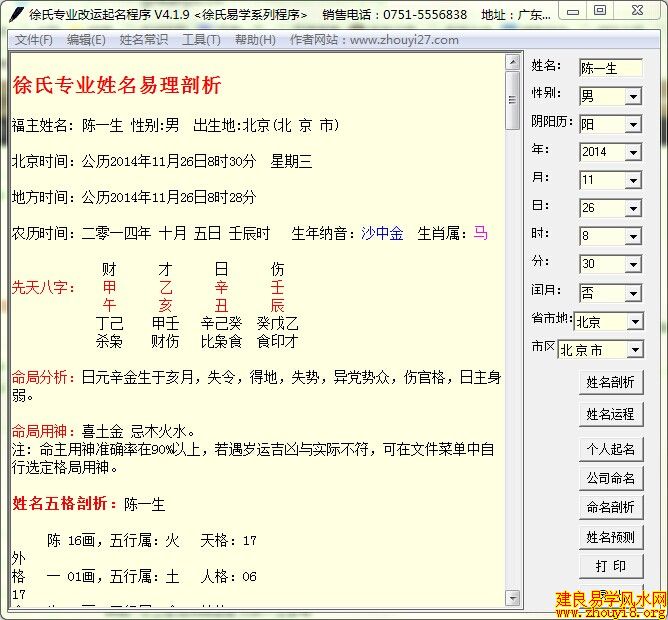Expand the 闰月 leap month dropdown
The image size is (668, 620).
point(632,294)
